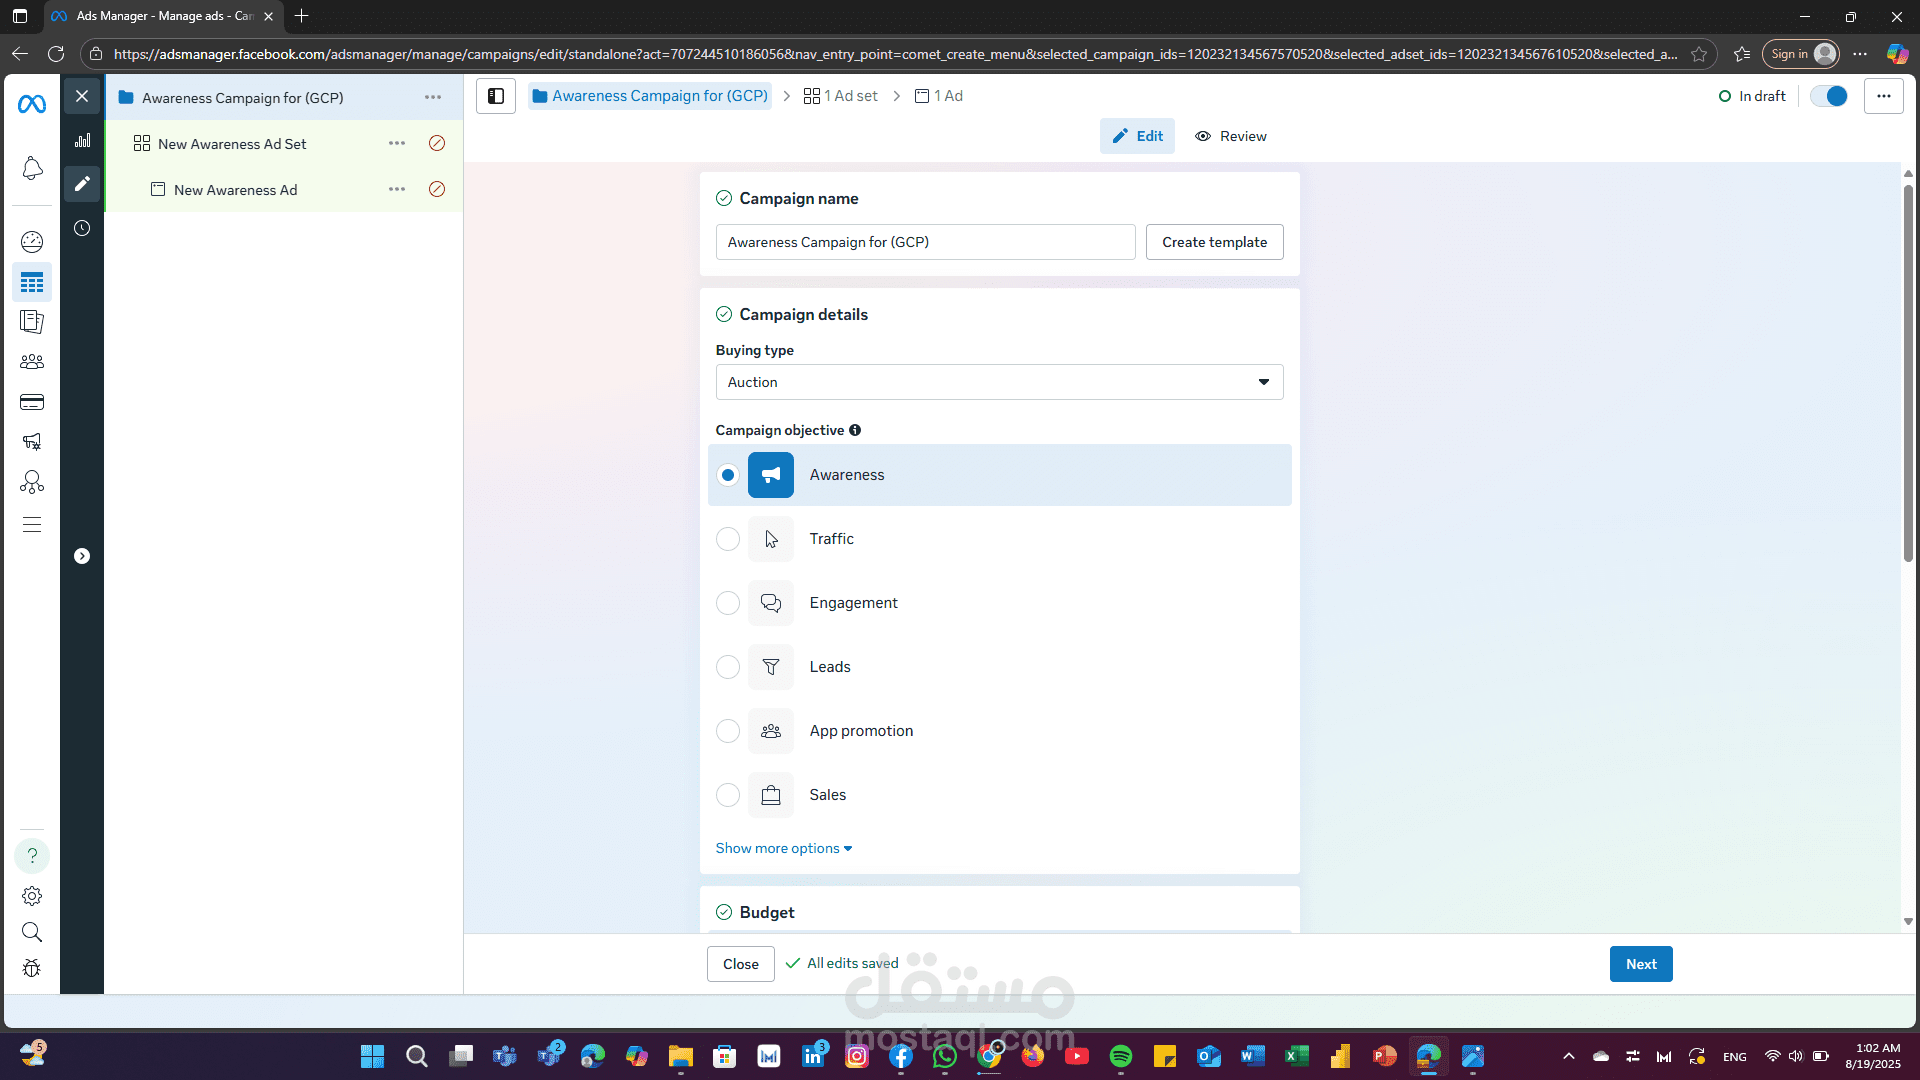The width and height of the screenshot is (1920, 1080).
Task: Click Awareness Campaign breadcrumb
Action: point(650,96)
